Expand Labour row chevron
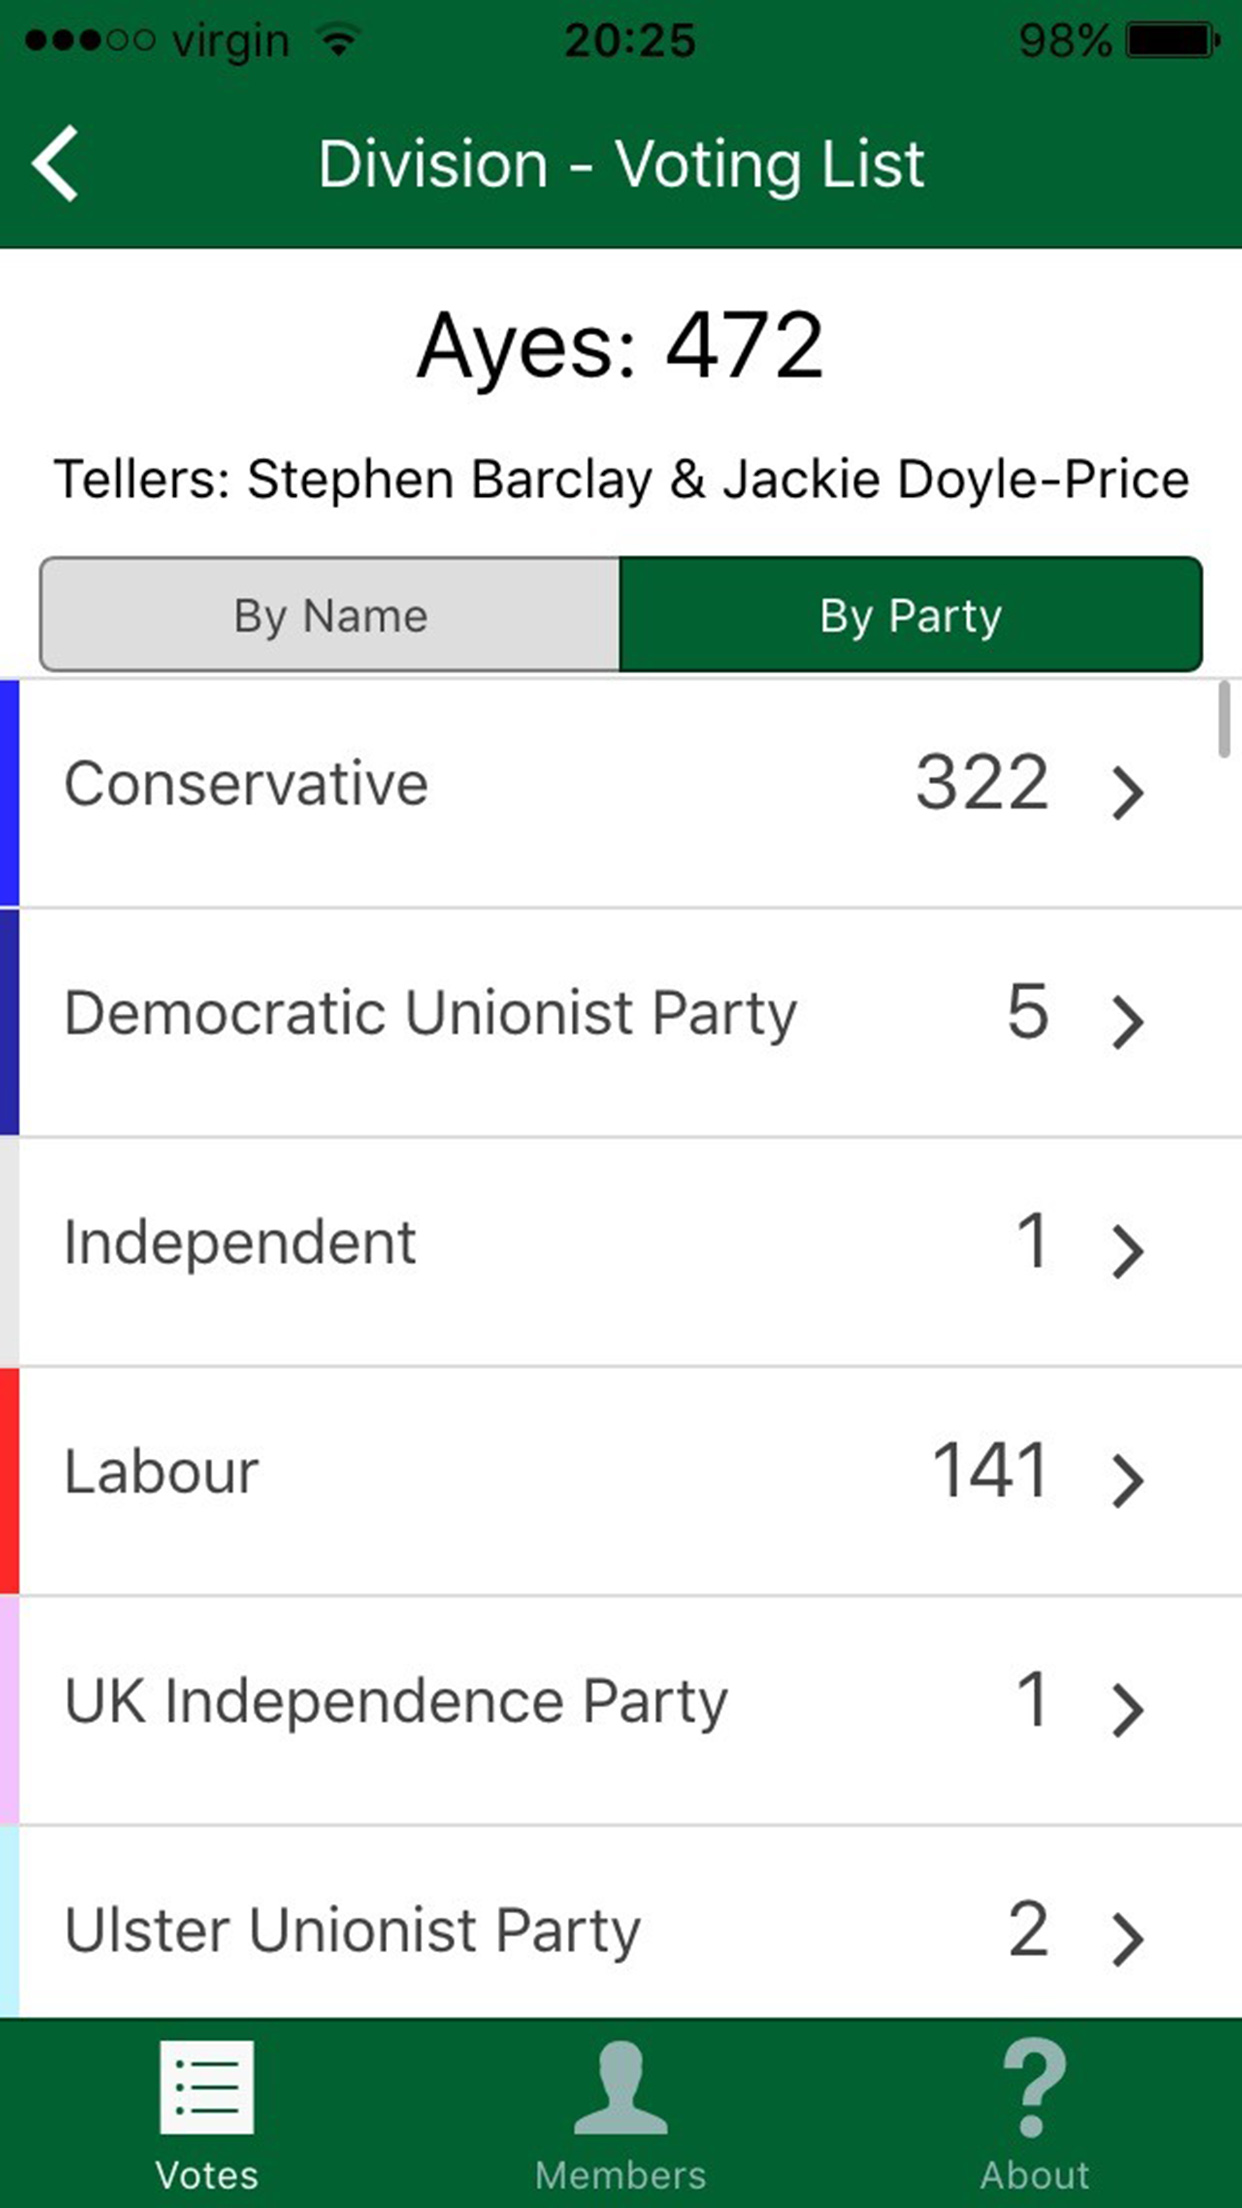1242x2208 pixels. click(1128, 1481)
